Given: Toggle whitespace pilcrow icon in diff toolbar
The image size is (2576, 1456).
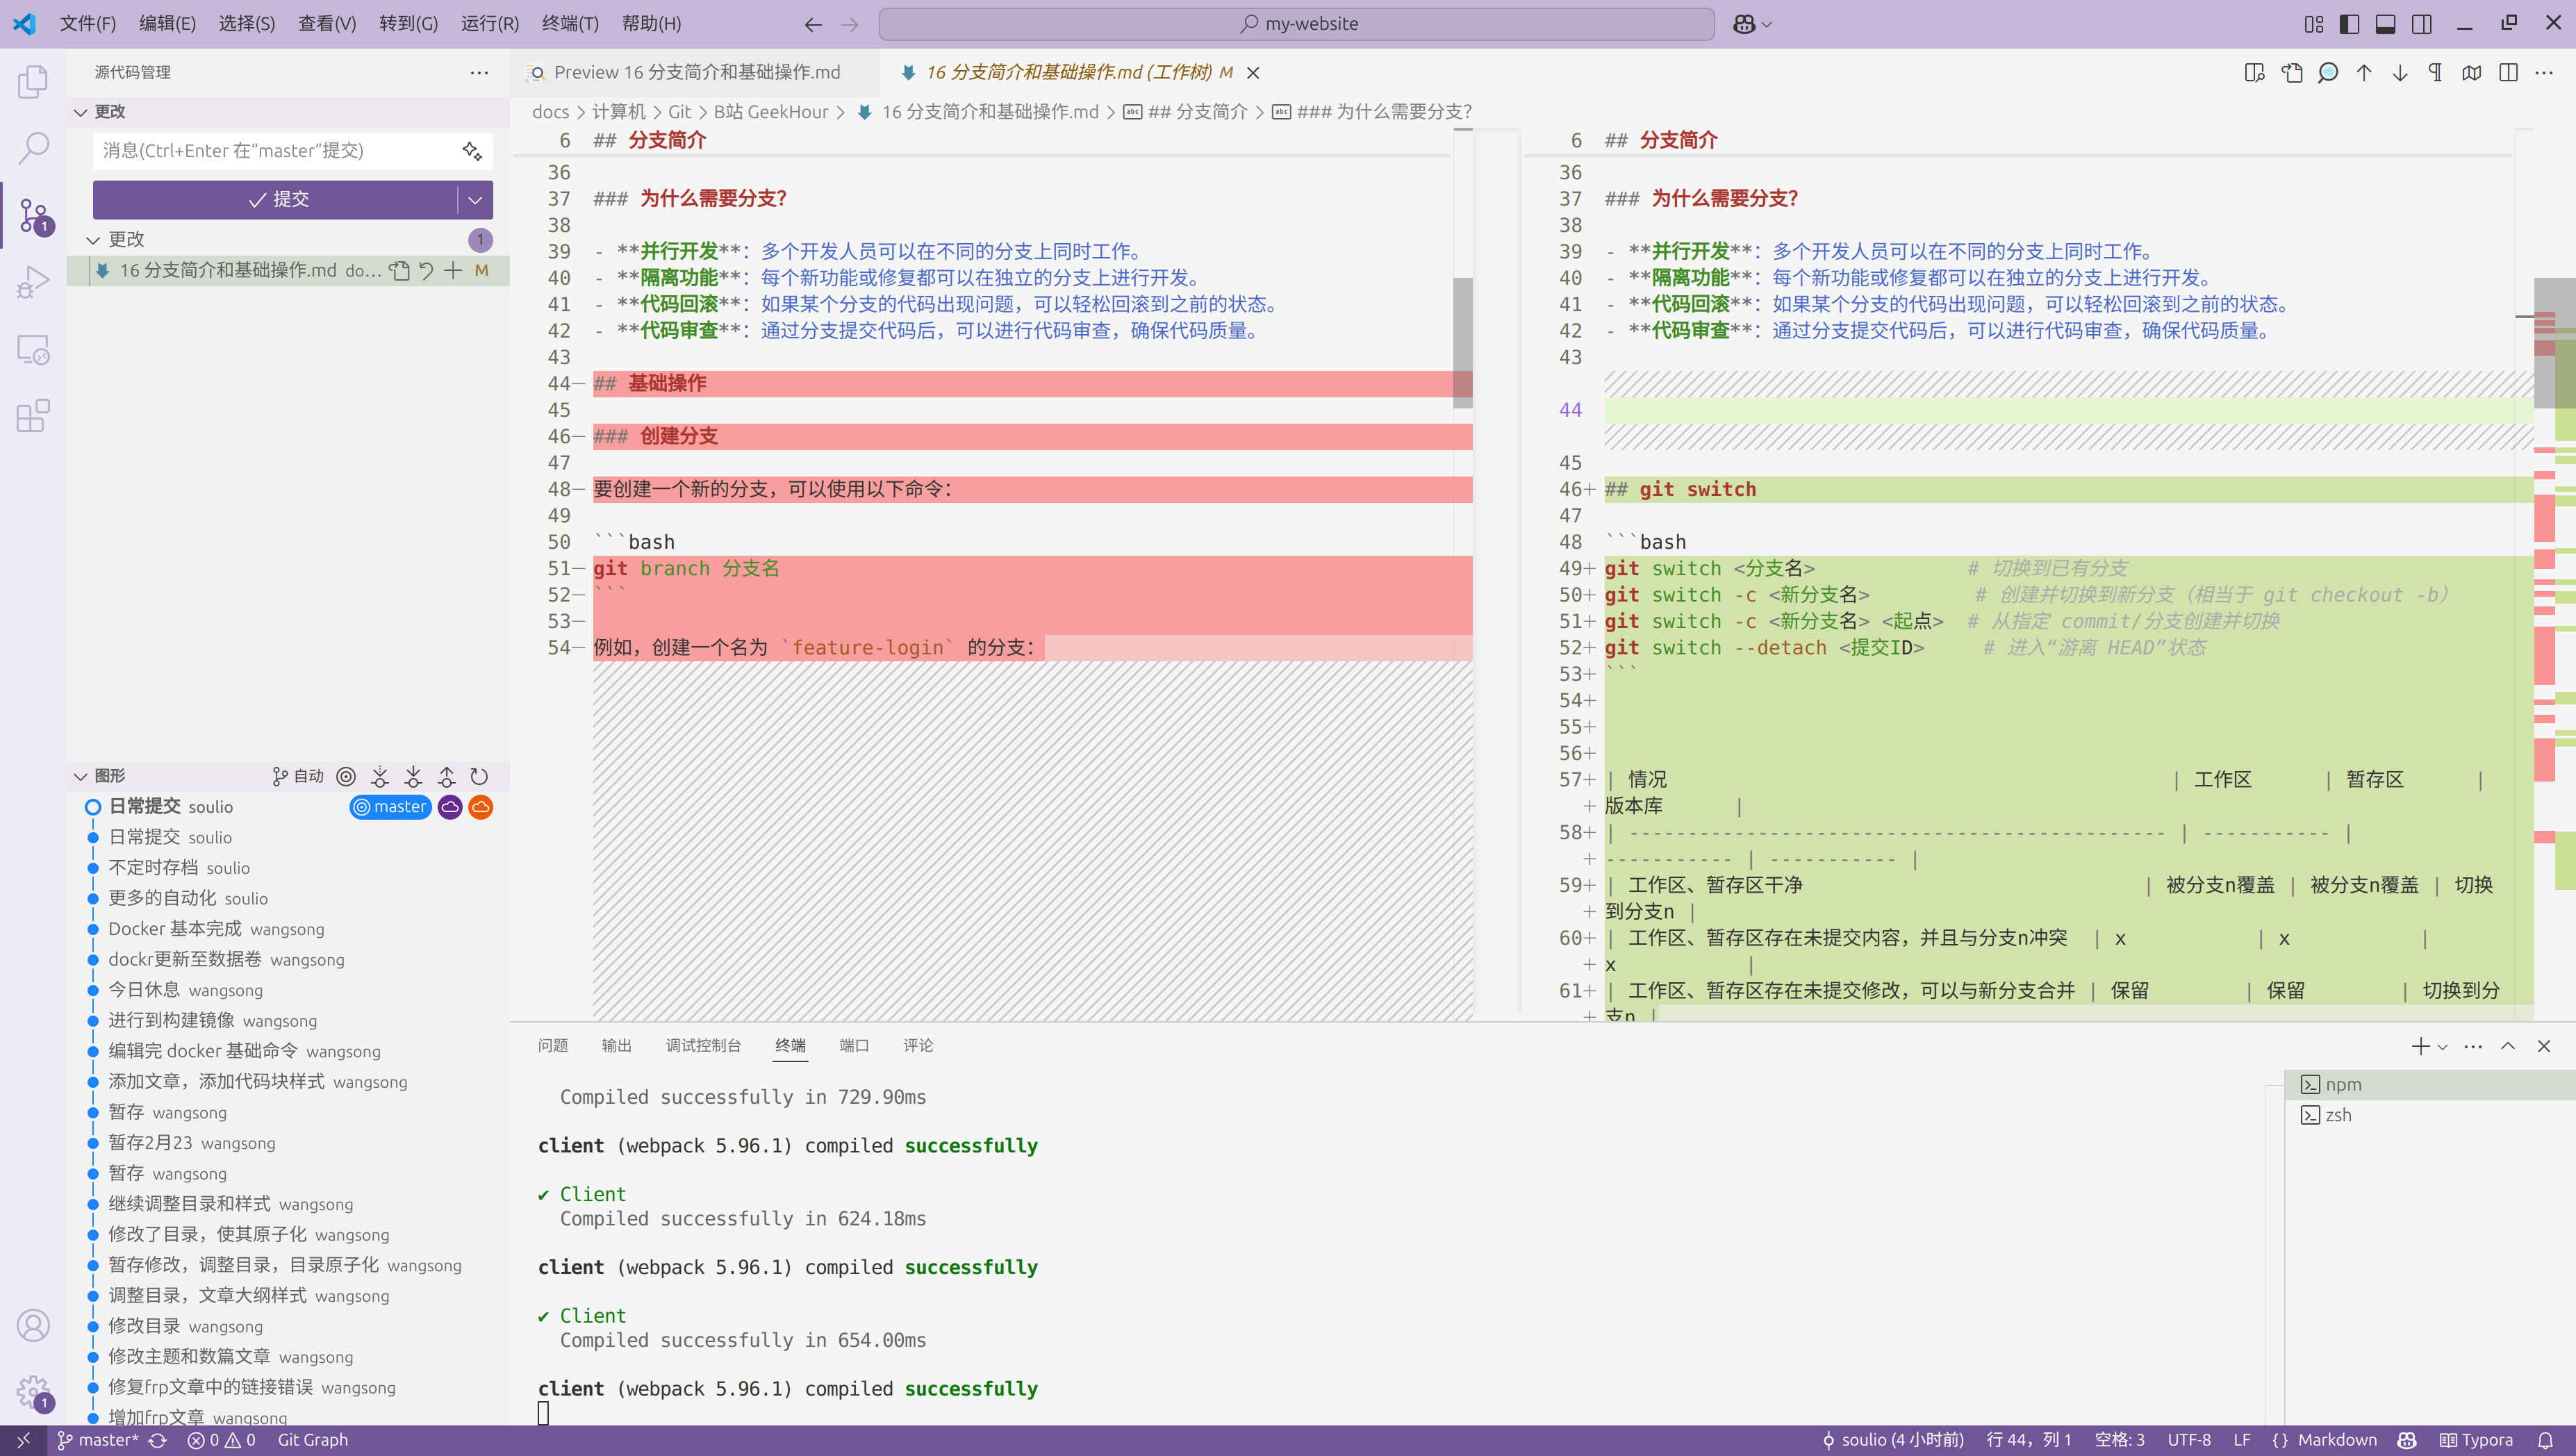Looking at the screenshot, I should coord(2436,72).
